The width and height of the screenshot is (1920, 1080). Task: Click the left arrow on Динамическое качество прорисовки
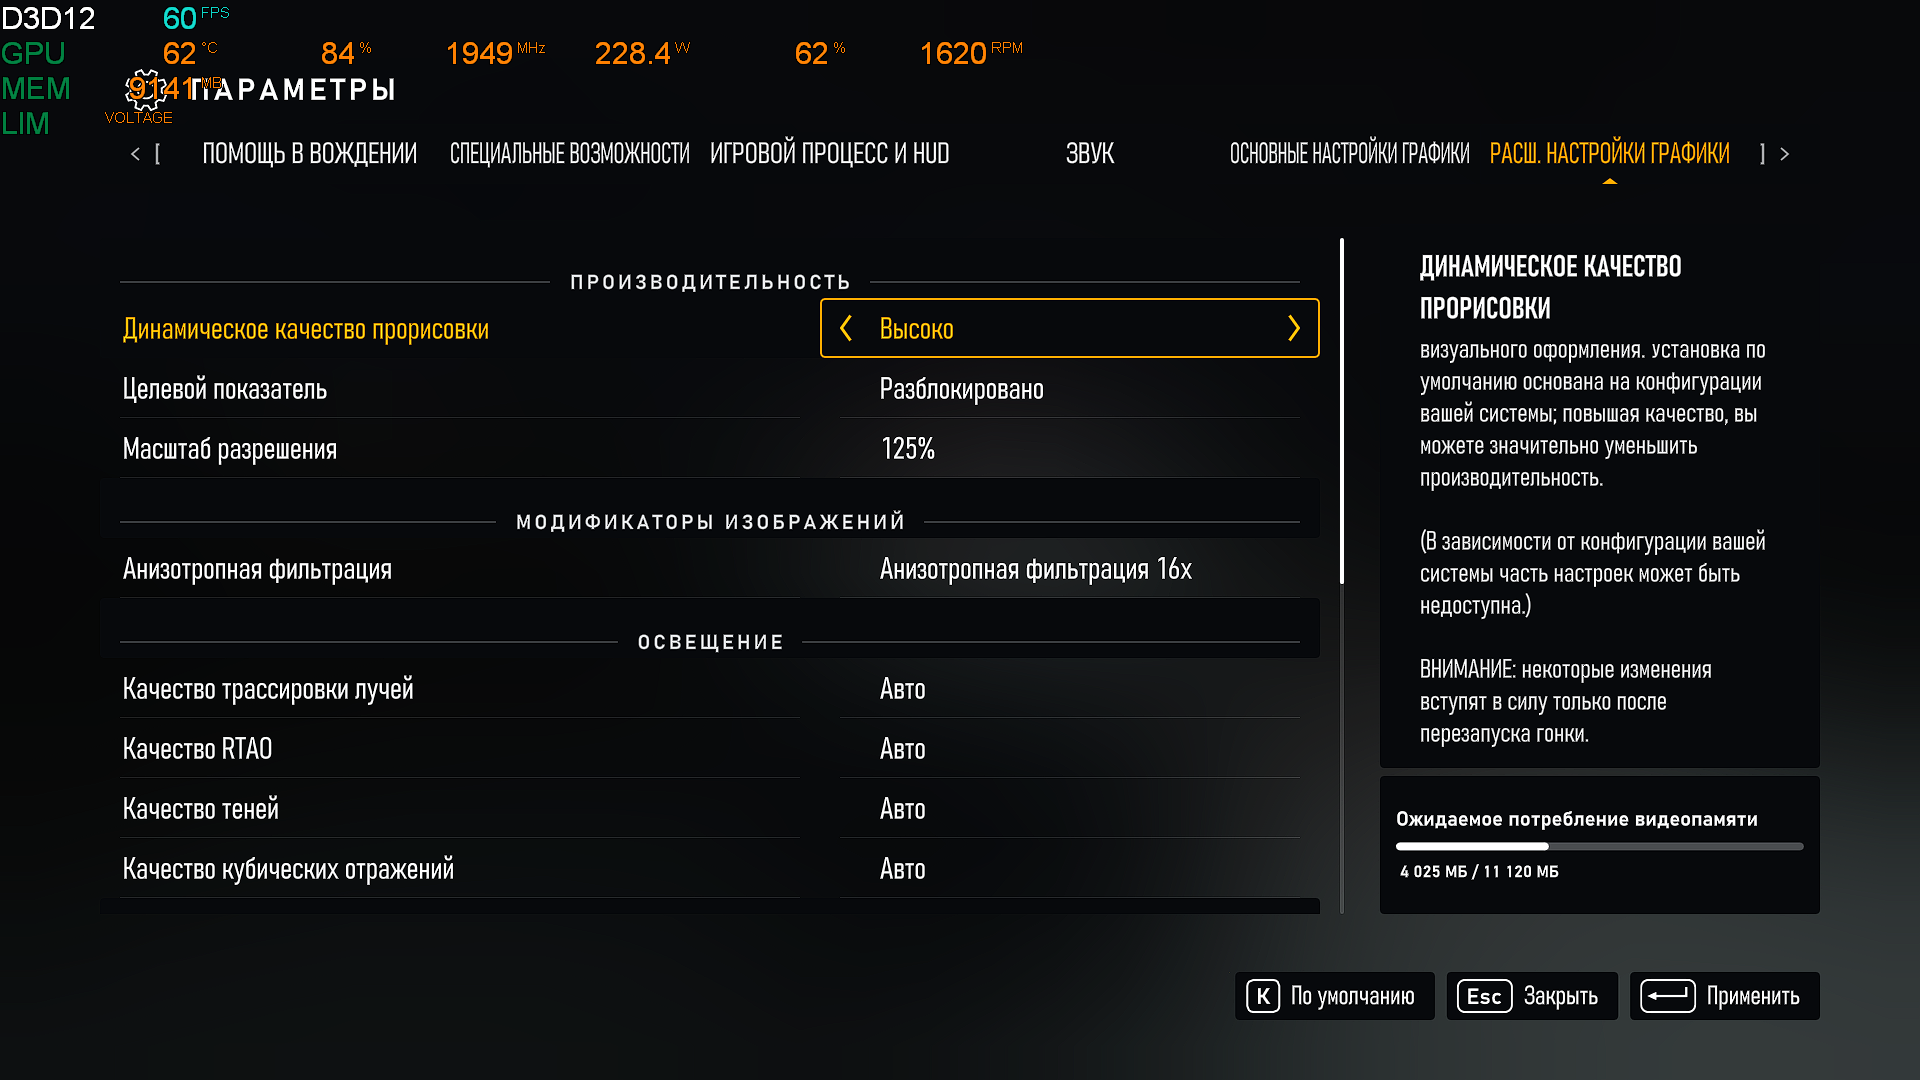point(846,328)
